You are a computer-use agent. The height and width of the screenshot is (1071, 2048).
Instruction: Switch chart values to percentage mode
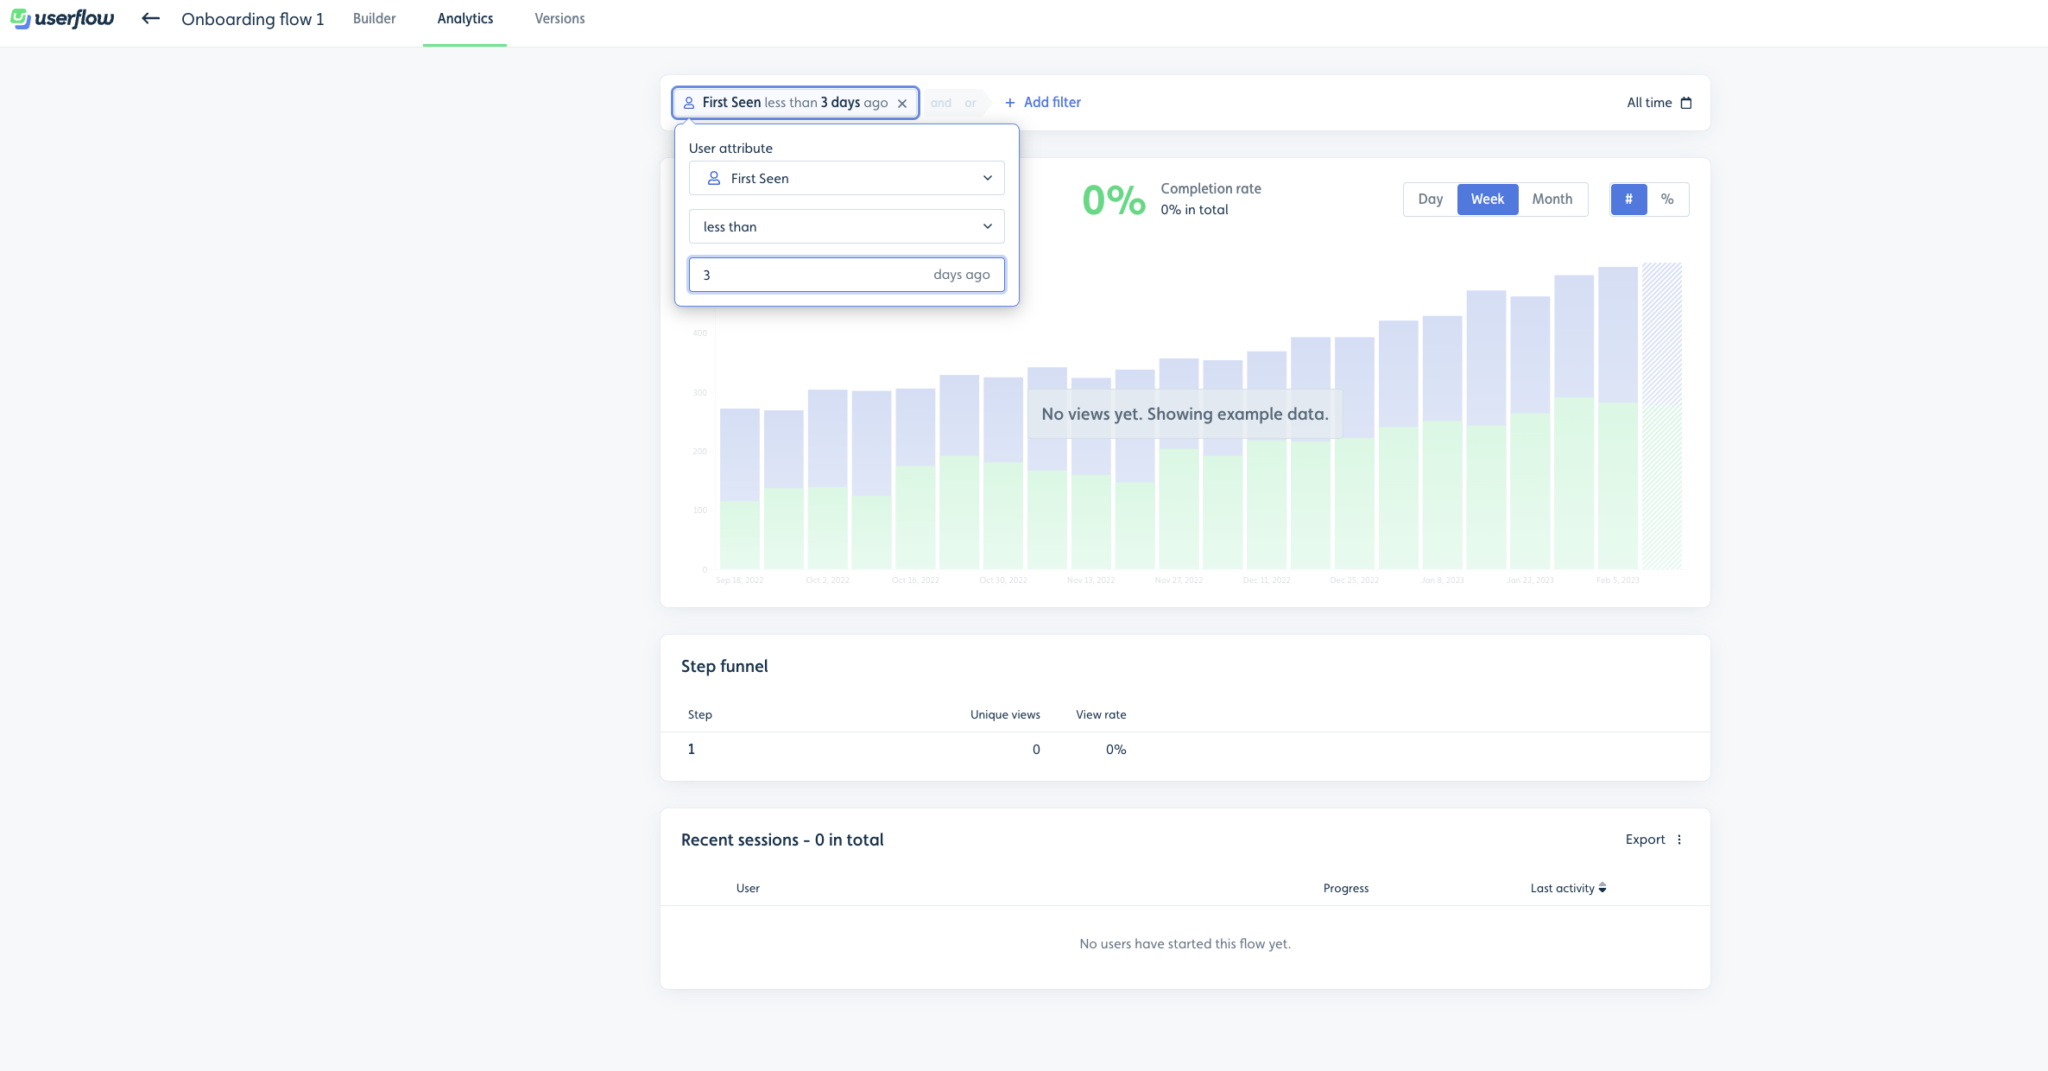[x=1667, y=199]
